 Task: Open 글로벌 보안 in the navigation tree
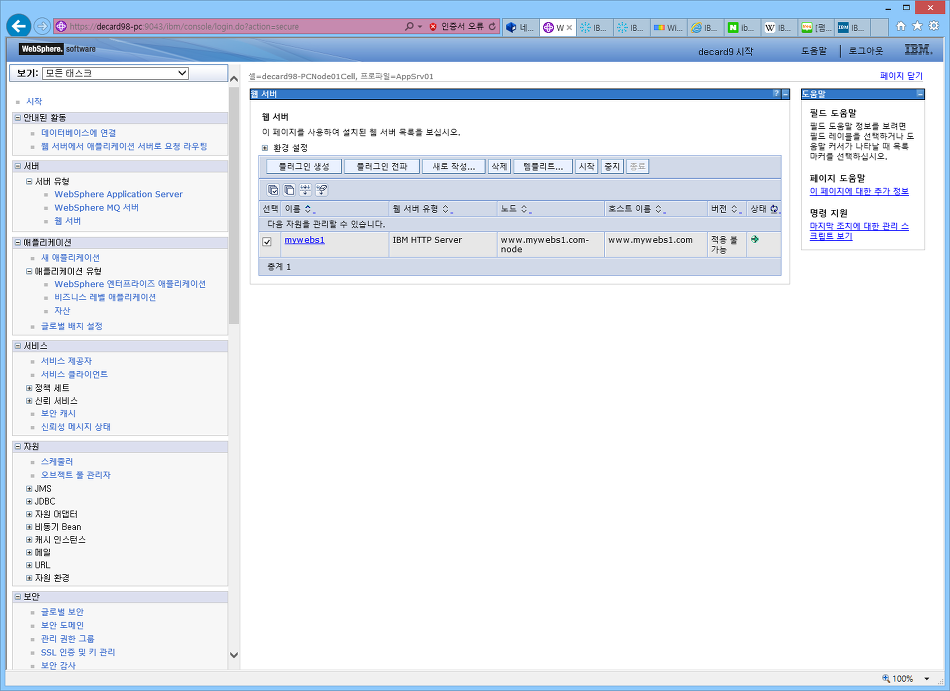click(62, 612)
